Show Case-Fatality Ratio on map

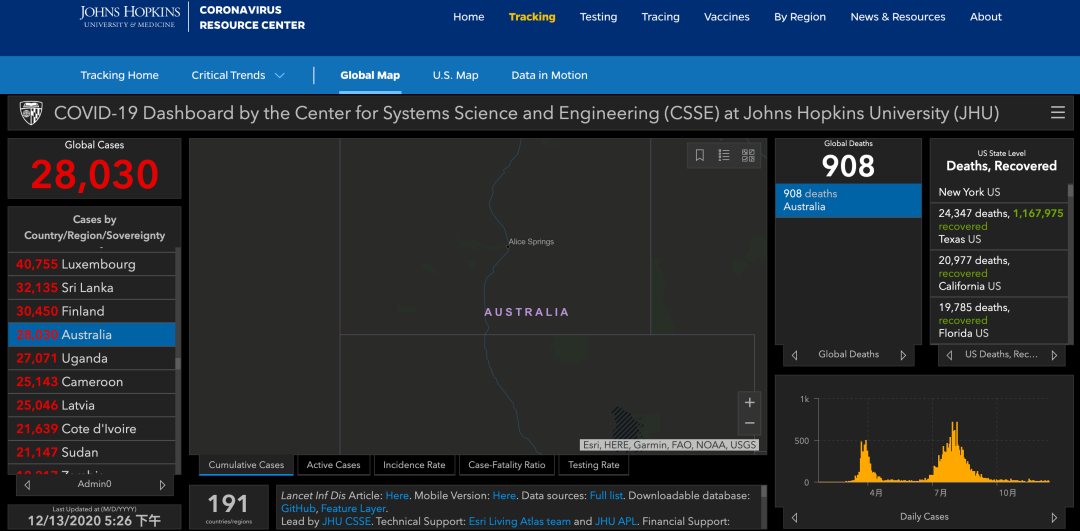(x=506, y=465)
